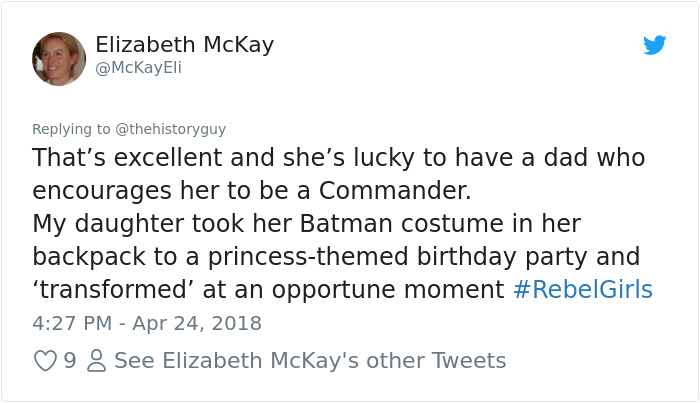Click the like count number 9
Screen dimensions: 700x403
click(x=70, y=361)
